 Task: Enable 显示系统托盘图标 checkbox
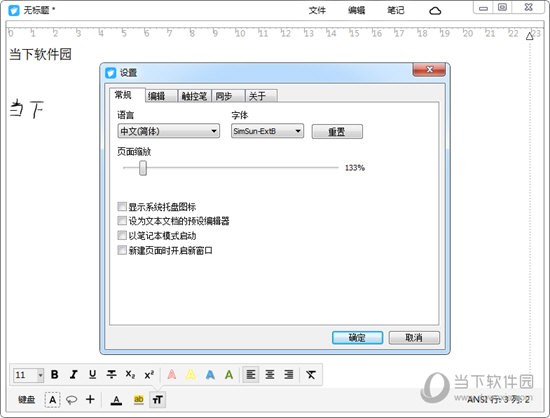coord(122,207)
